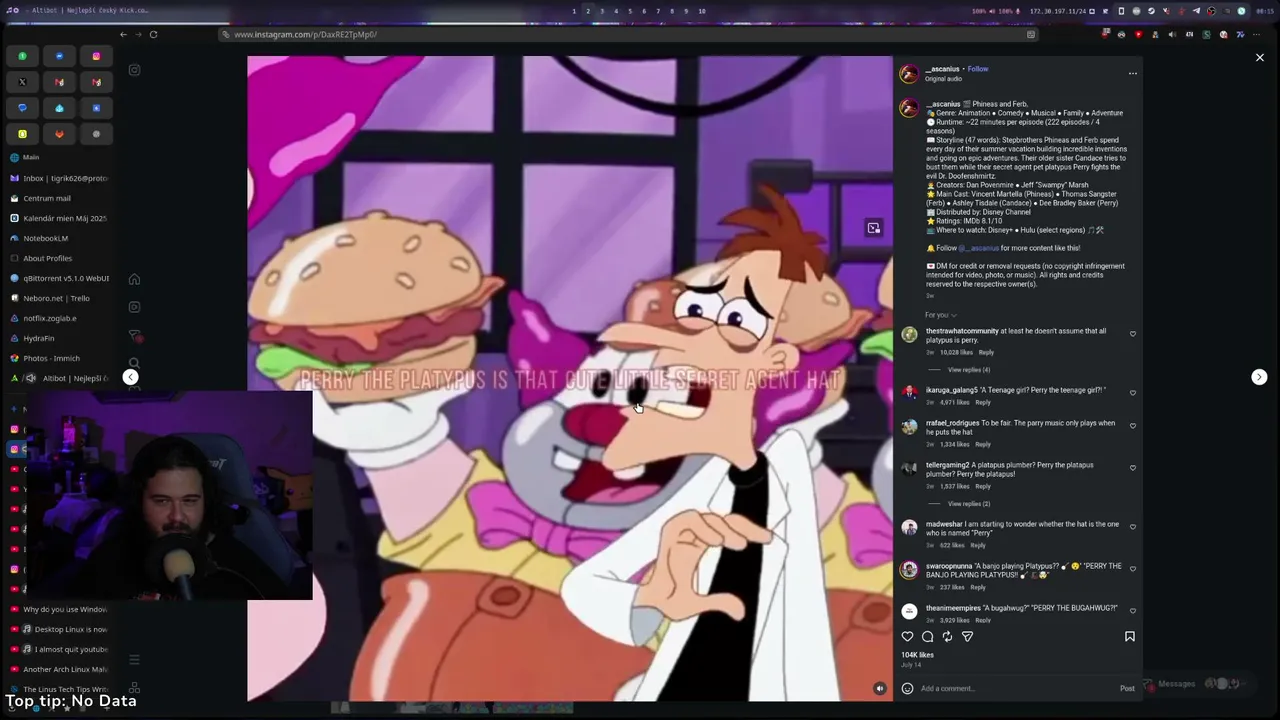
Task: Click the @__ascanius mention in caption
Action: [979, 248]
